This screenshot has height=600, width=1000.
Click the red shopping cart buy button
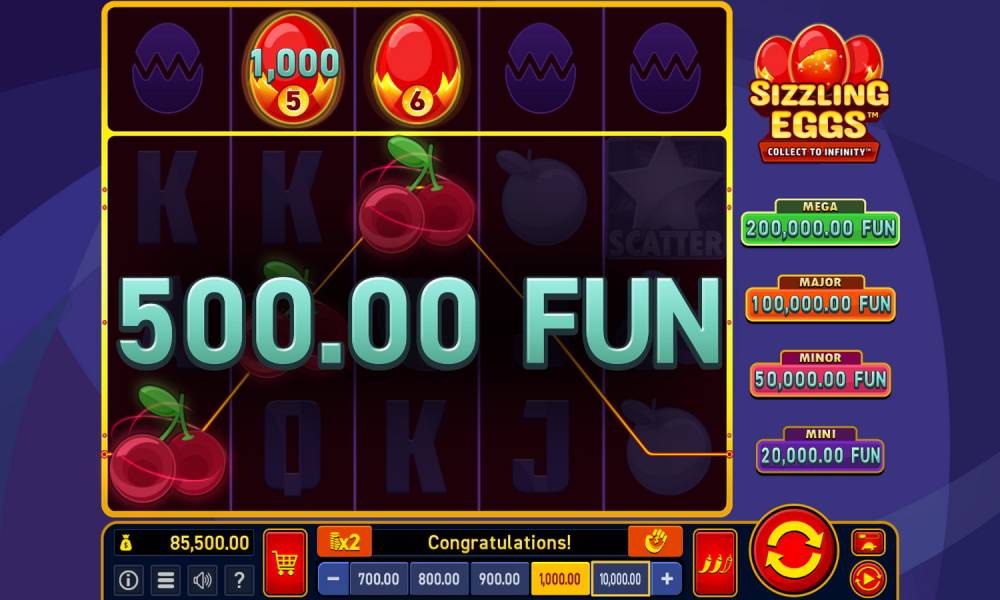coord(285,562)
